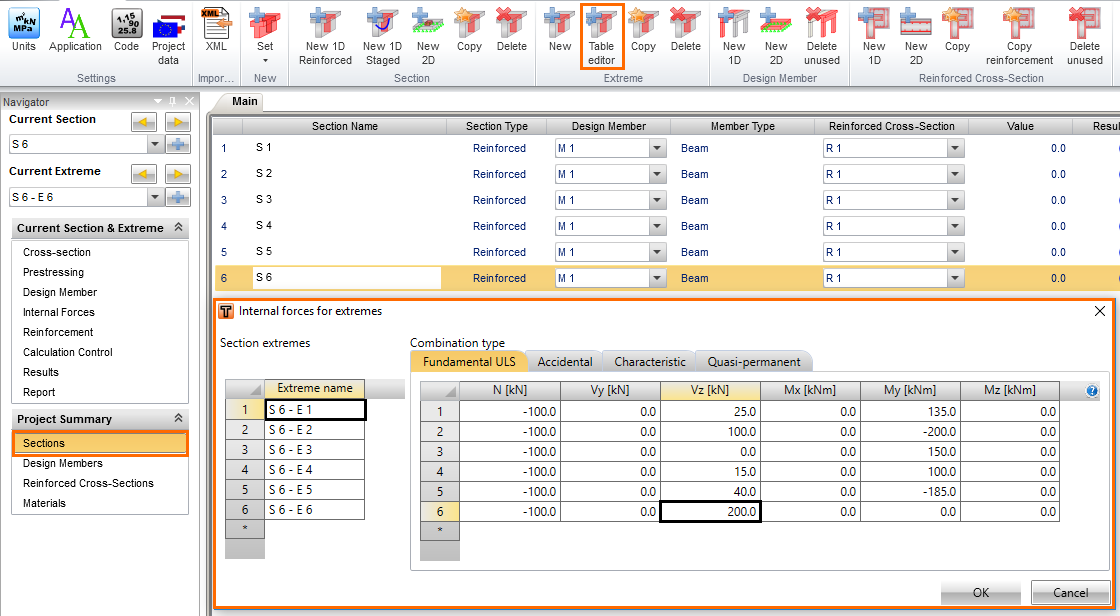Click the Vz cell showing 200.0
The width and height of the screenshot is (1120, 616).
710,511
